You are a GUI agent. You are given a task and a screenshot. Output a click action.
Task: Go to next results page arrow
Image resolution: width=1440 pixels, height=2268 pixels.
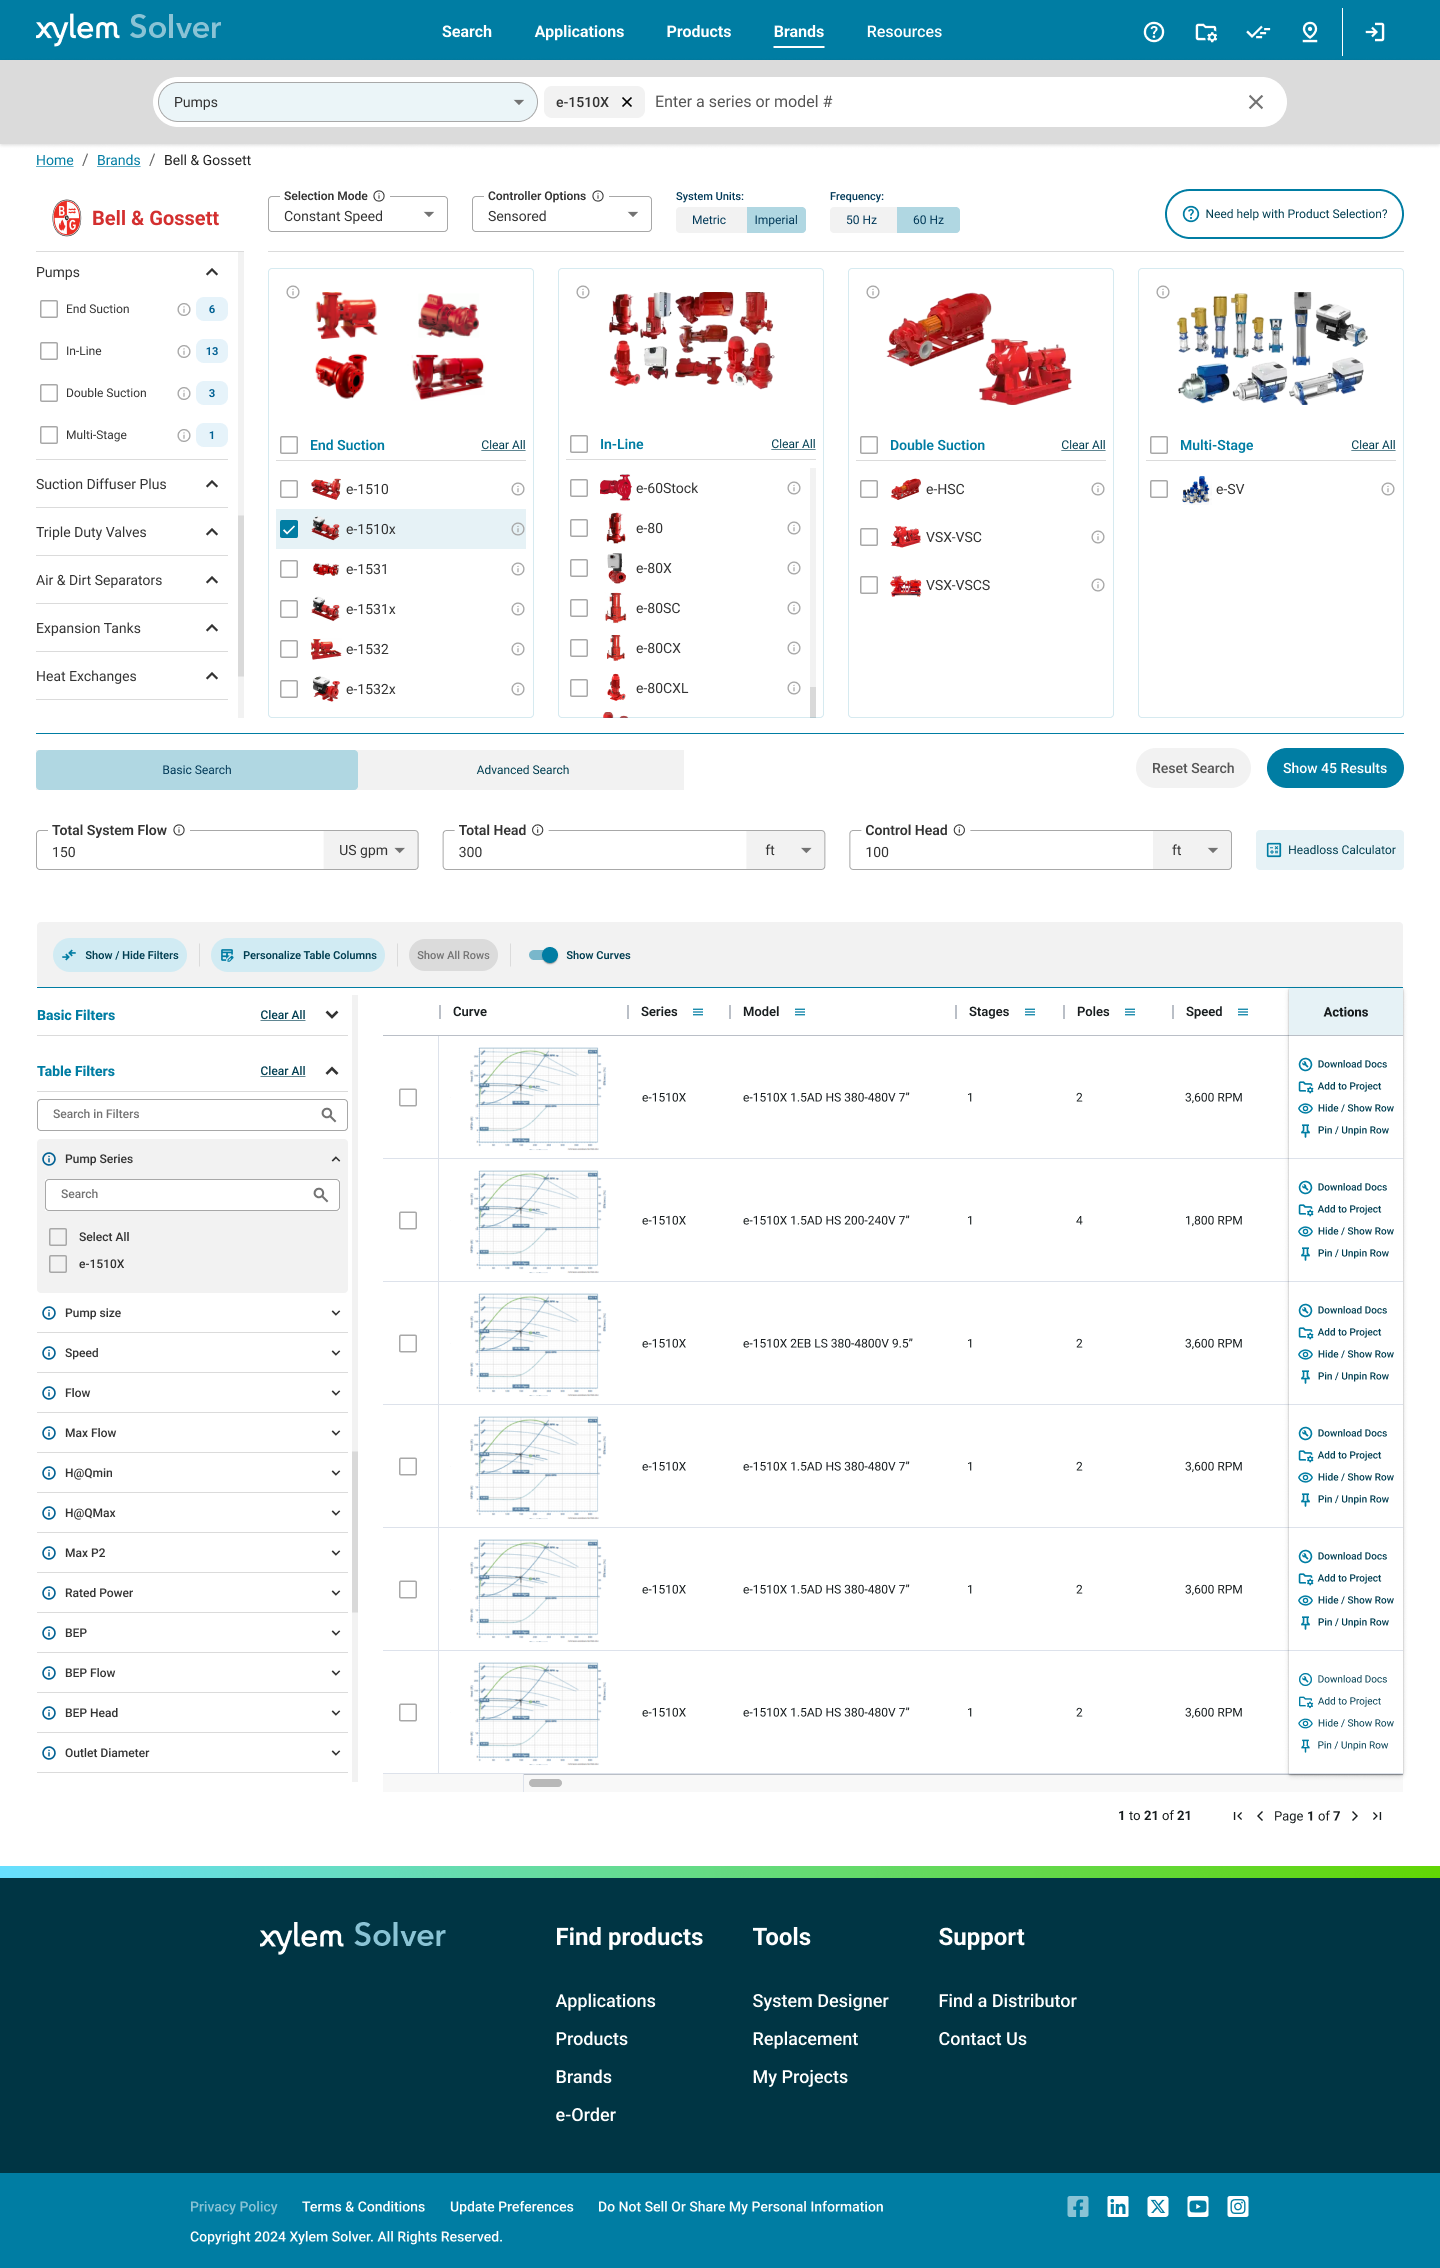pos(1355,1816)
